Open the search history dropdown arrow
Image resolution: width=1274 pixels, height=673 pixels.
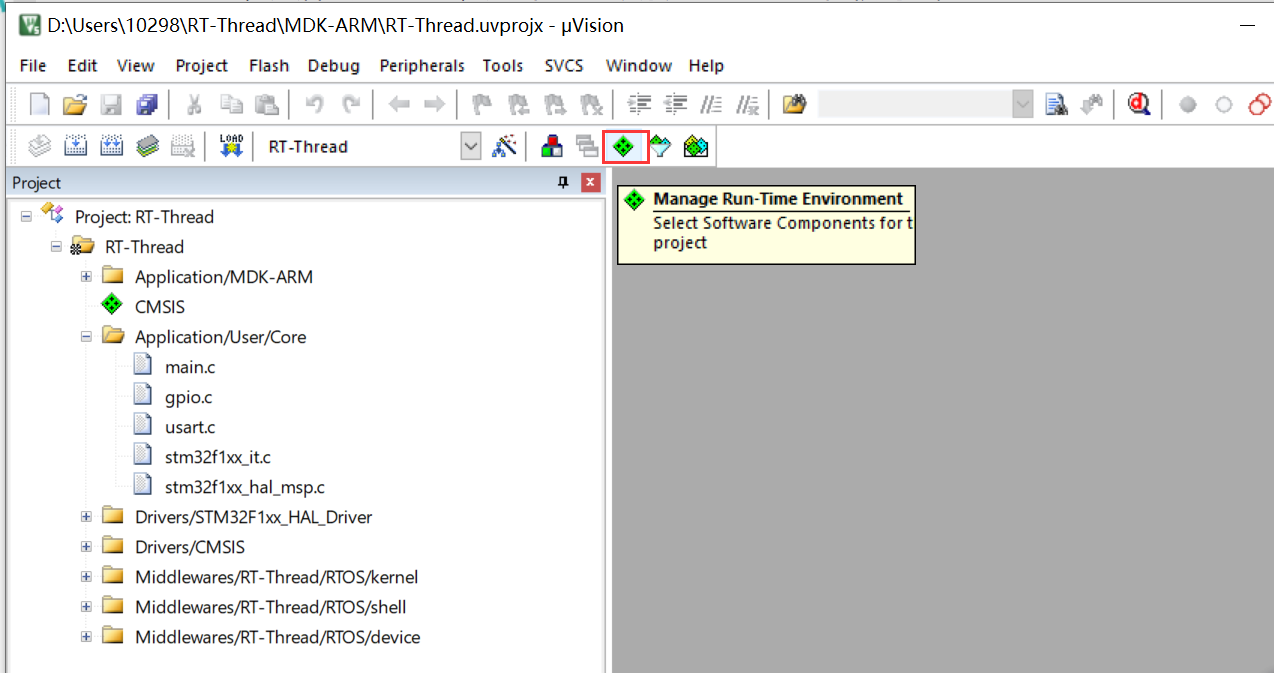click(1022, 103)
